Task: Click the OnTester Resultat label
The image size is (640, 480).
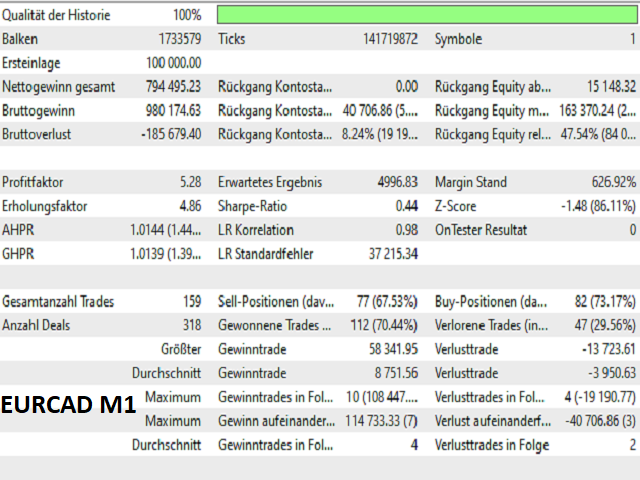Action: 481,230
